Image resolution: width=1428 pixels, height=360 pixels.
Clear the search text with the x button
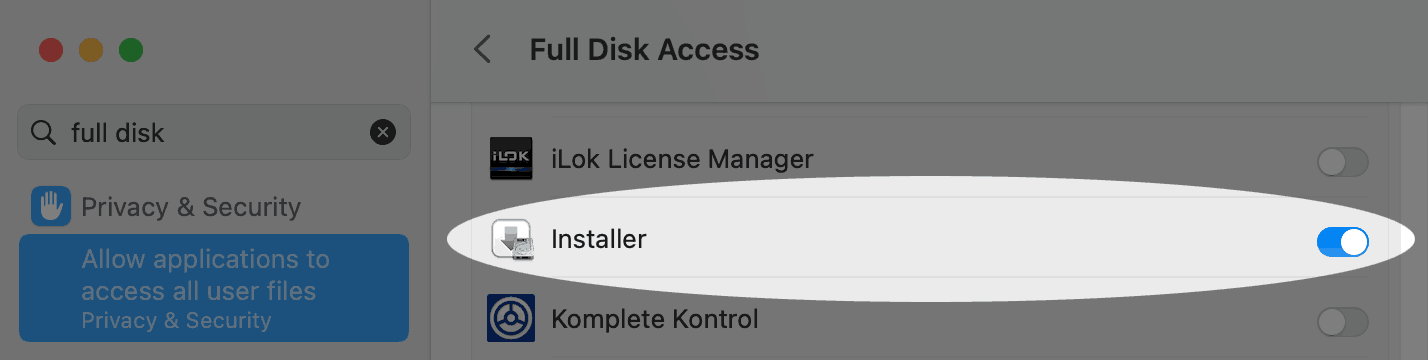(383, 132)
